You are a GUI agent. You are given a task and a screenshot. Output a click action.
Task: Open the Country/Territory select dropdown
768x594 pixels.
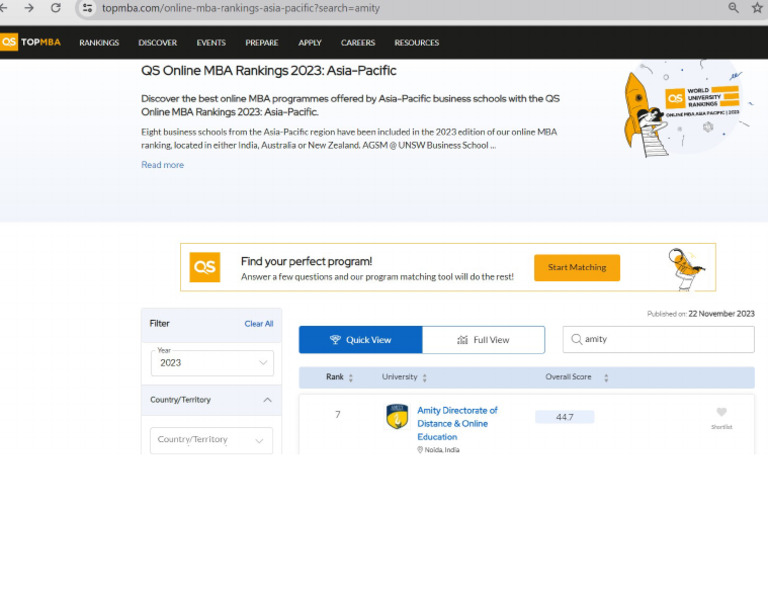point(211,440)
